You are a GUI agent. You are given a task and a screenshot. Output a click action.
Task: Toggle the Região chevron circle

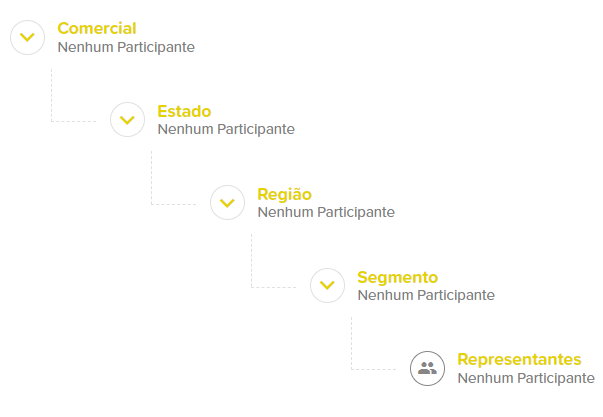point(227,203)
